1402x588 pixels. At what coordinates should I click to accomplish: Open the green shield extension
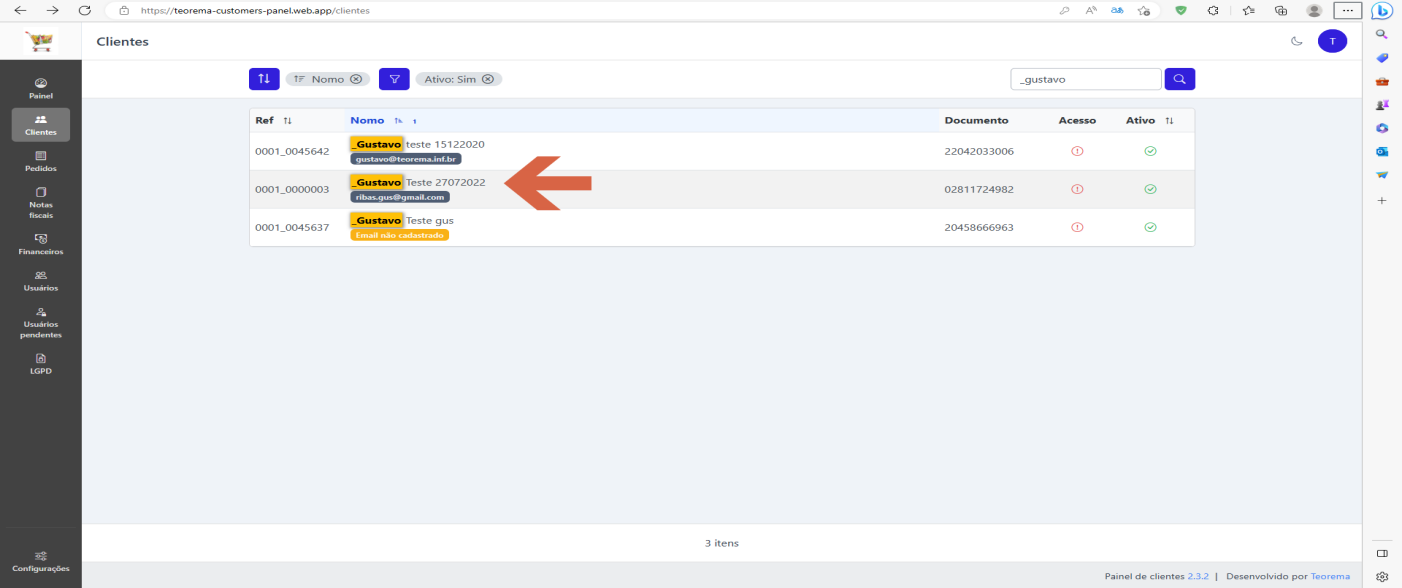[1180, 10]
